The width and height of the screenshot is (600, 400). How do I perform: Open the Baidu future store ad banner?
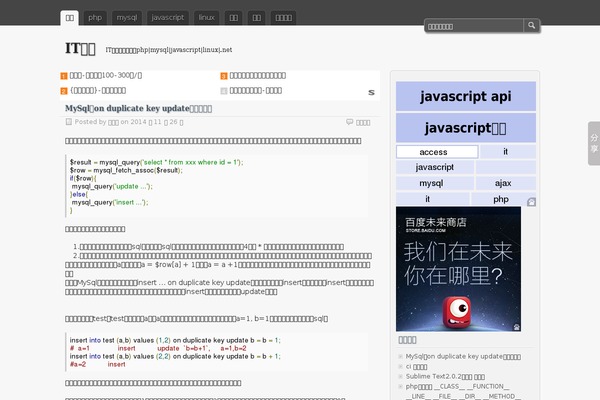pos(458,269)
